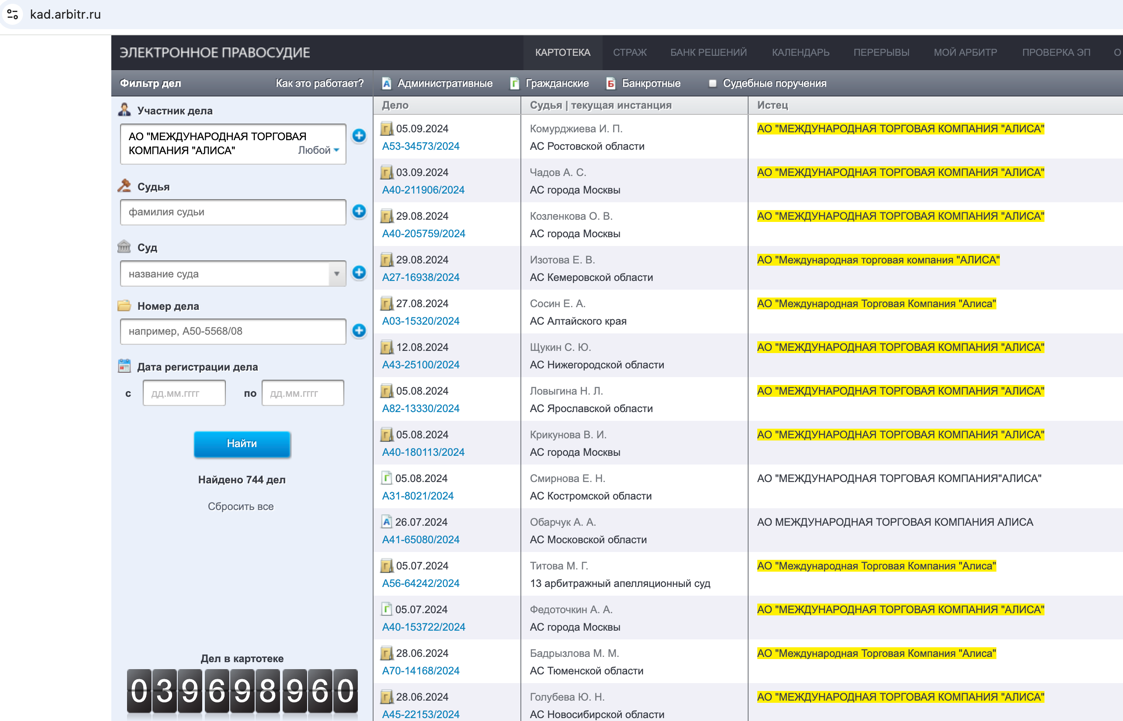Image resolution: width=1123 pixels, height=721 pixels.
Task: Switch to the Страж tab
Action: click(x=630, y=52)
